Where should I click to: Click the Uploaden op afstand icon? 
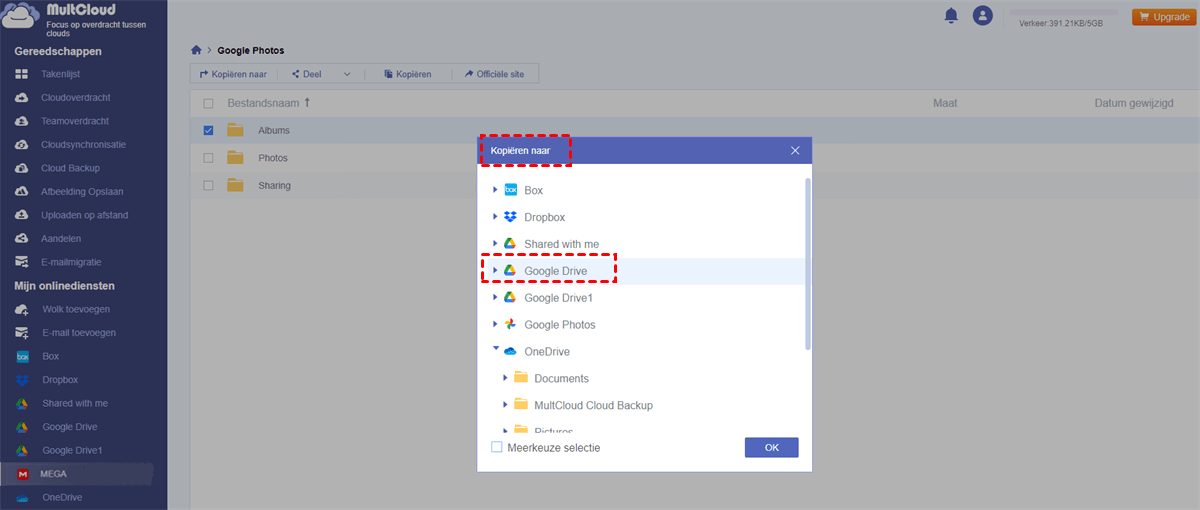point(21,215)
